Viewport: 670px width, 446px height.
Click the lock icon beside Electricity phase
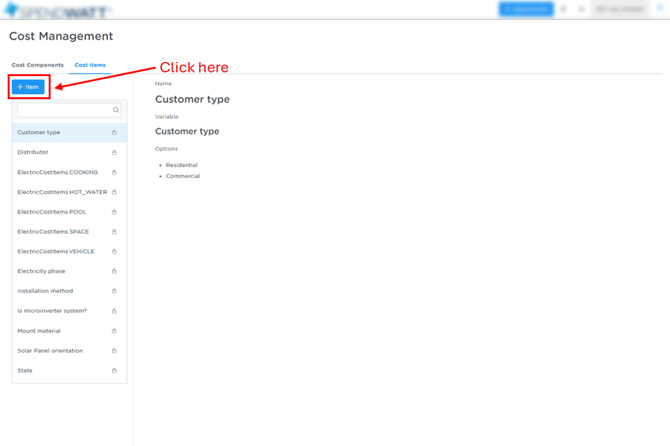click(114, 271)
